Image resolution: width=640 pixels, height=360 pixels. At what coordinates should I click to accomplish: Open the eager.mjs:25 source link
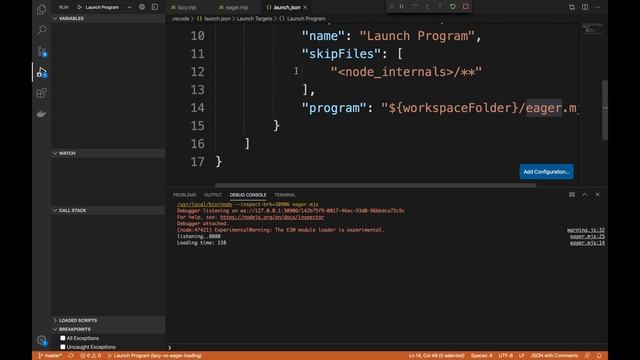coord(587,236)
